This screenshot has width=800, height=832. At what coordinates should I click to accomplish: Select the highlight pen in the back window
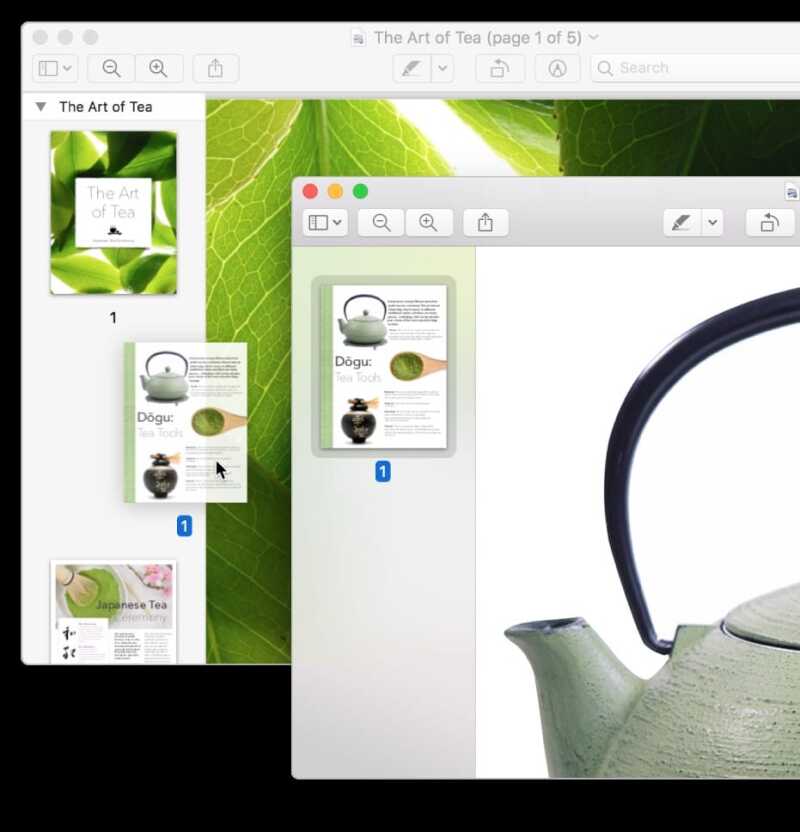(410, 68)
